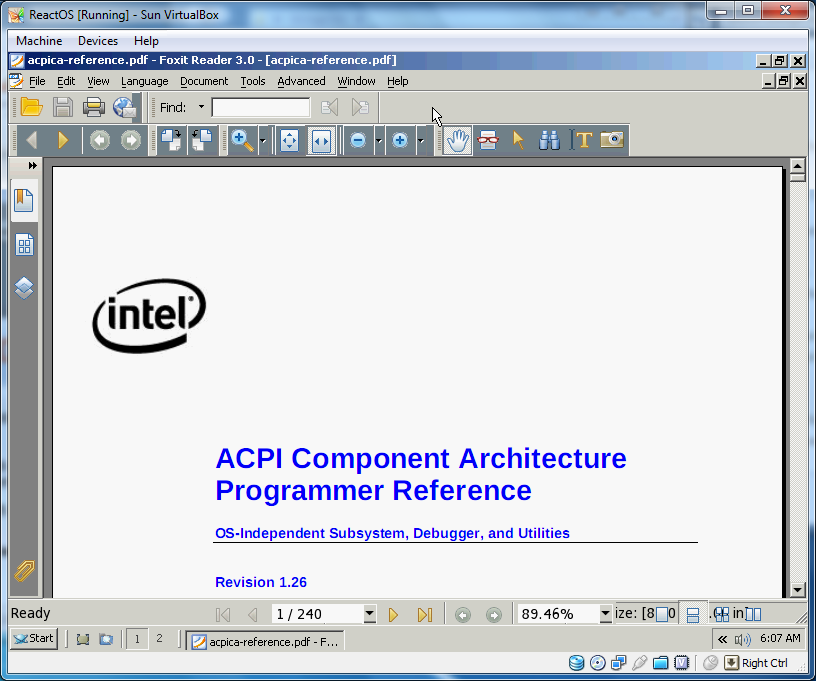Viewport: 816px width, 681px height.
Task: Open the Advanced menu
Action: pyautogui.click(x=301, y=81)
